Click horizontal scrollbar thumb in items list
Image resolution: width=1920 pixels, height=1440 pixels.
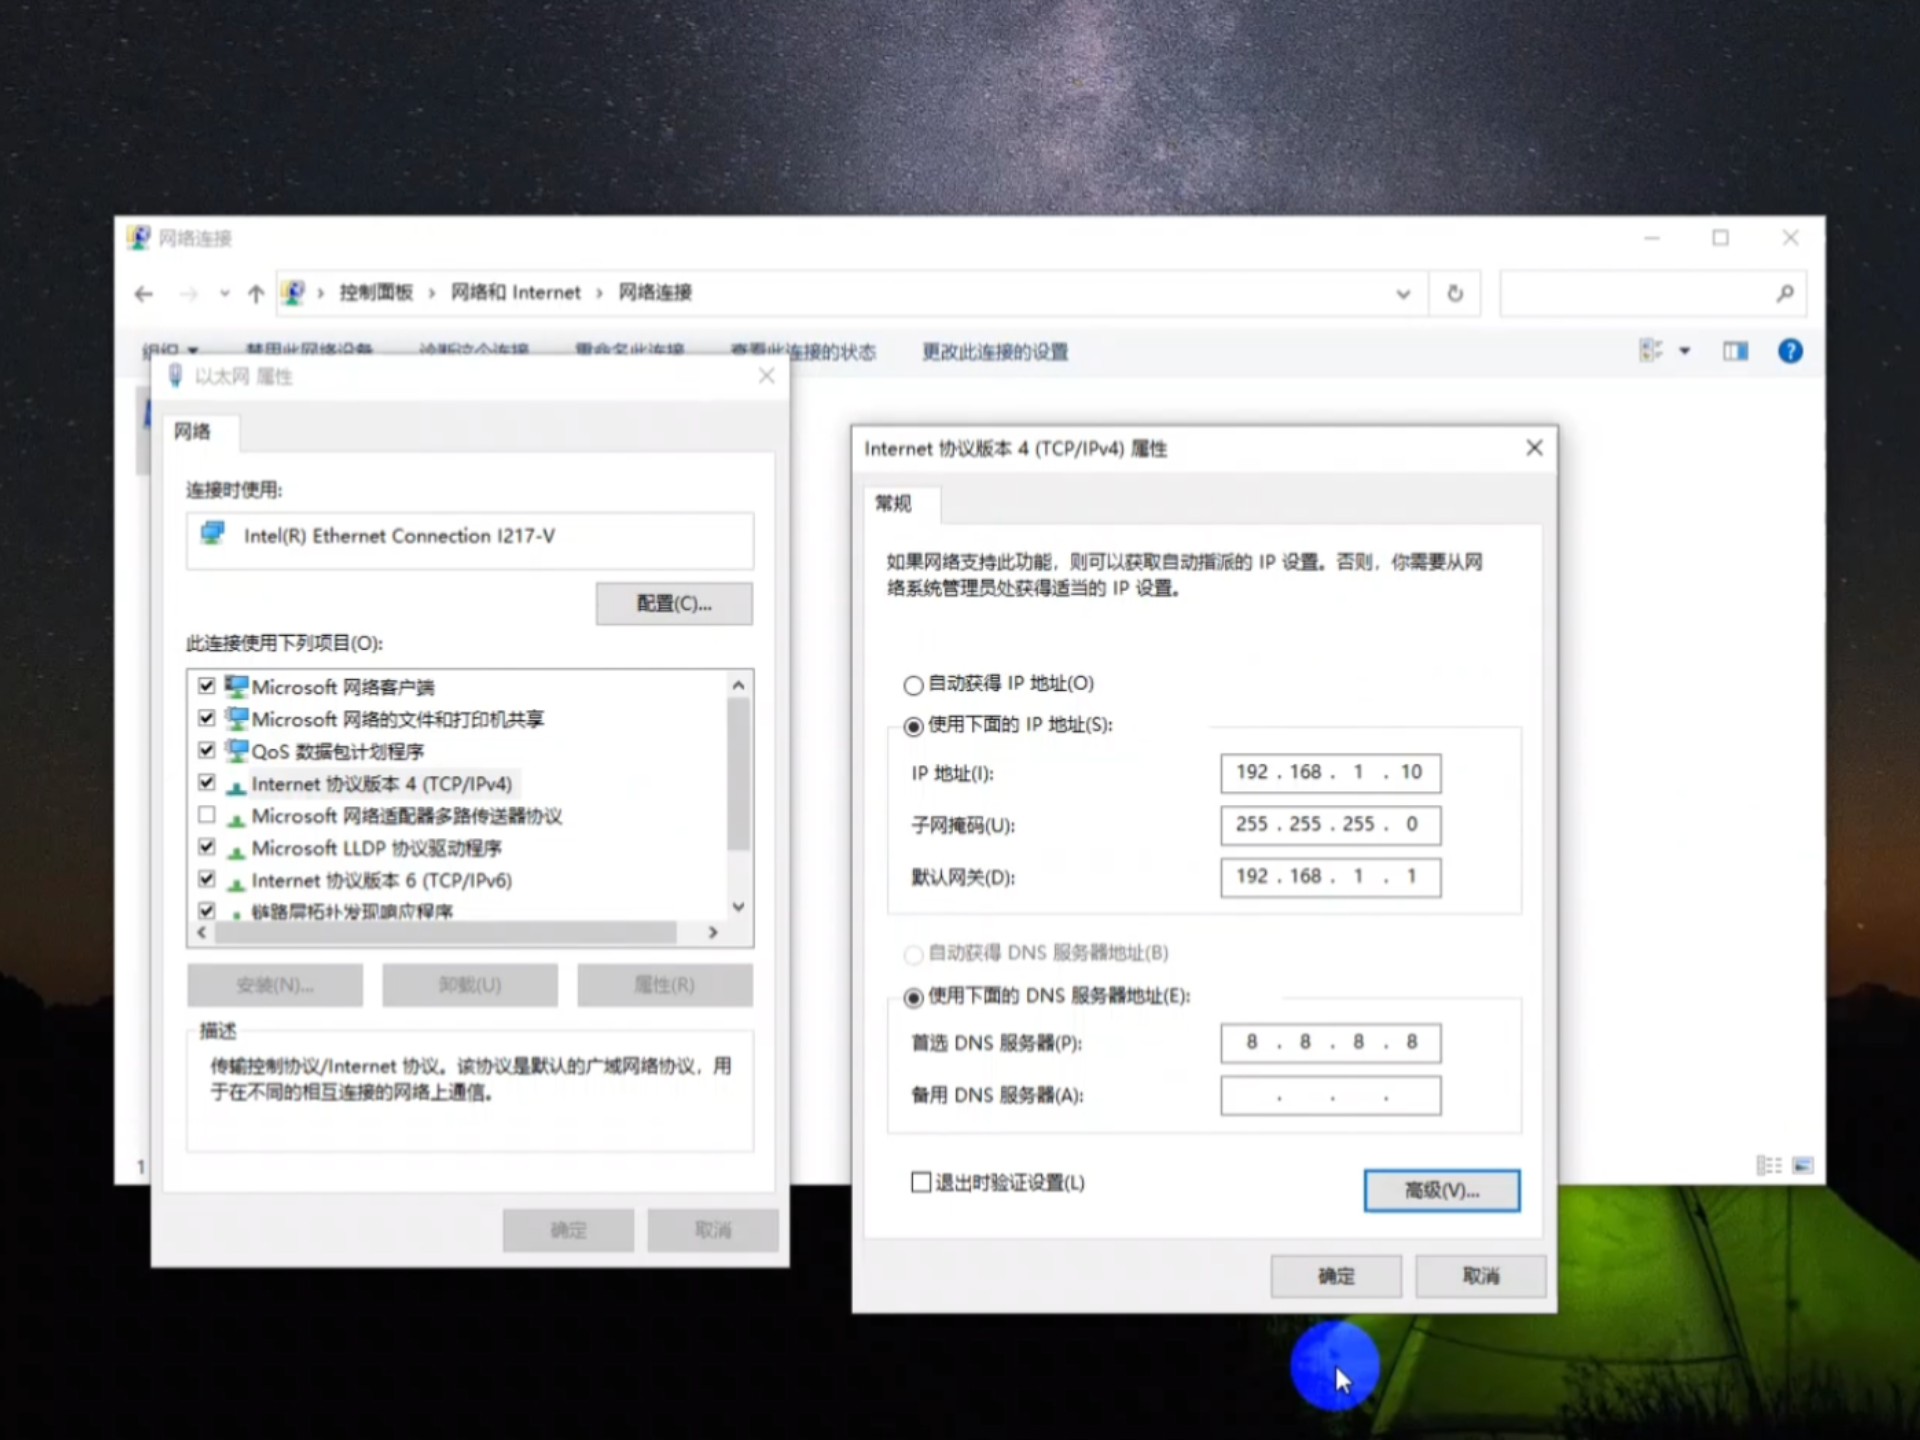click(446, 932)
